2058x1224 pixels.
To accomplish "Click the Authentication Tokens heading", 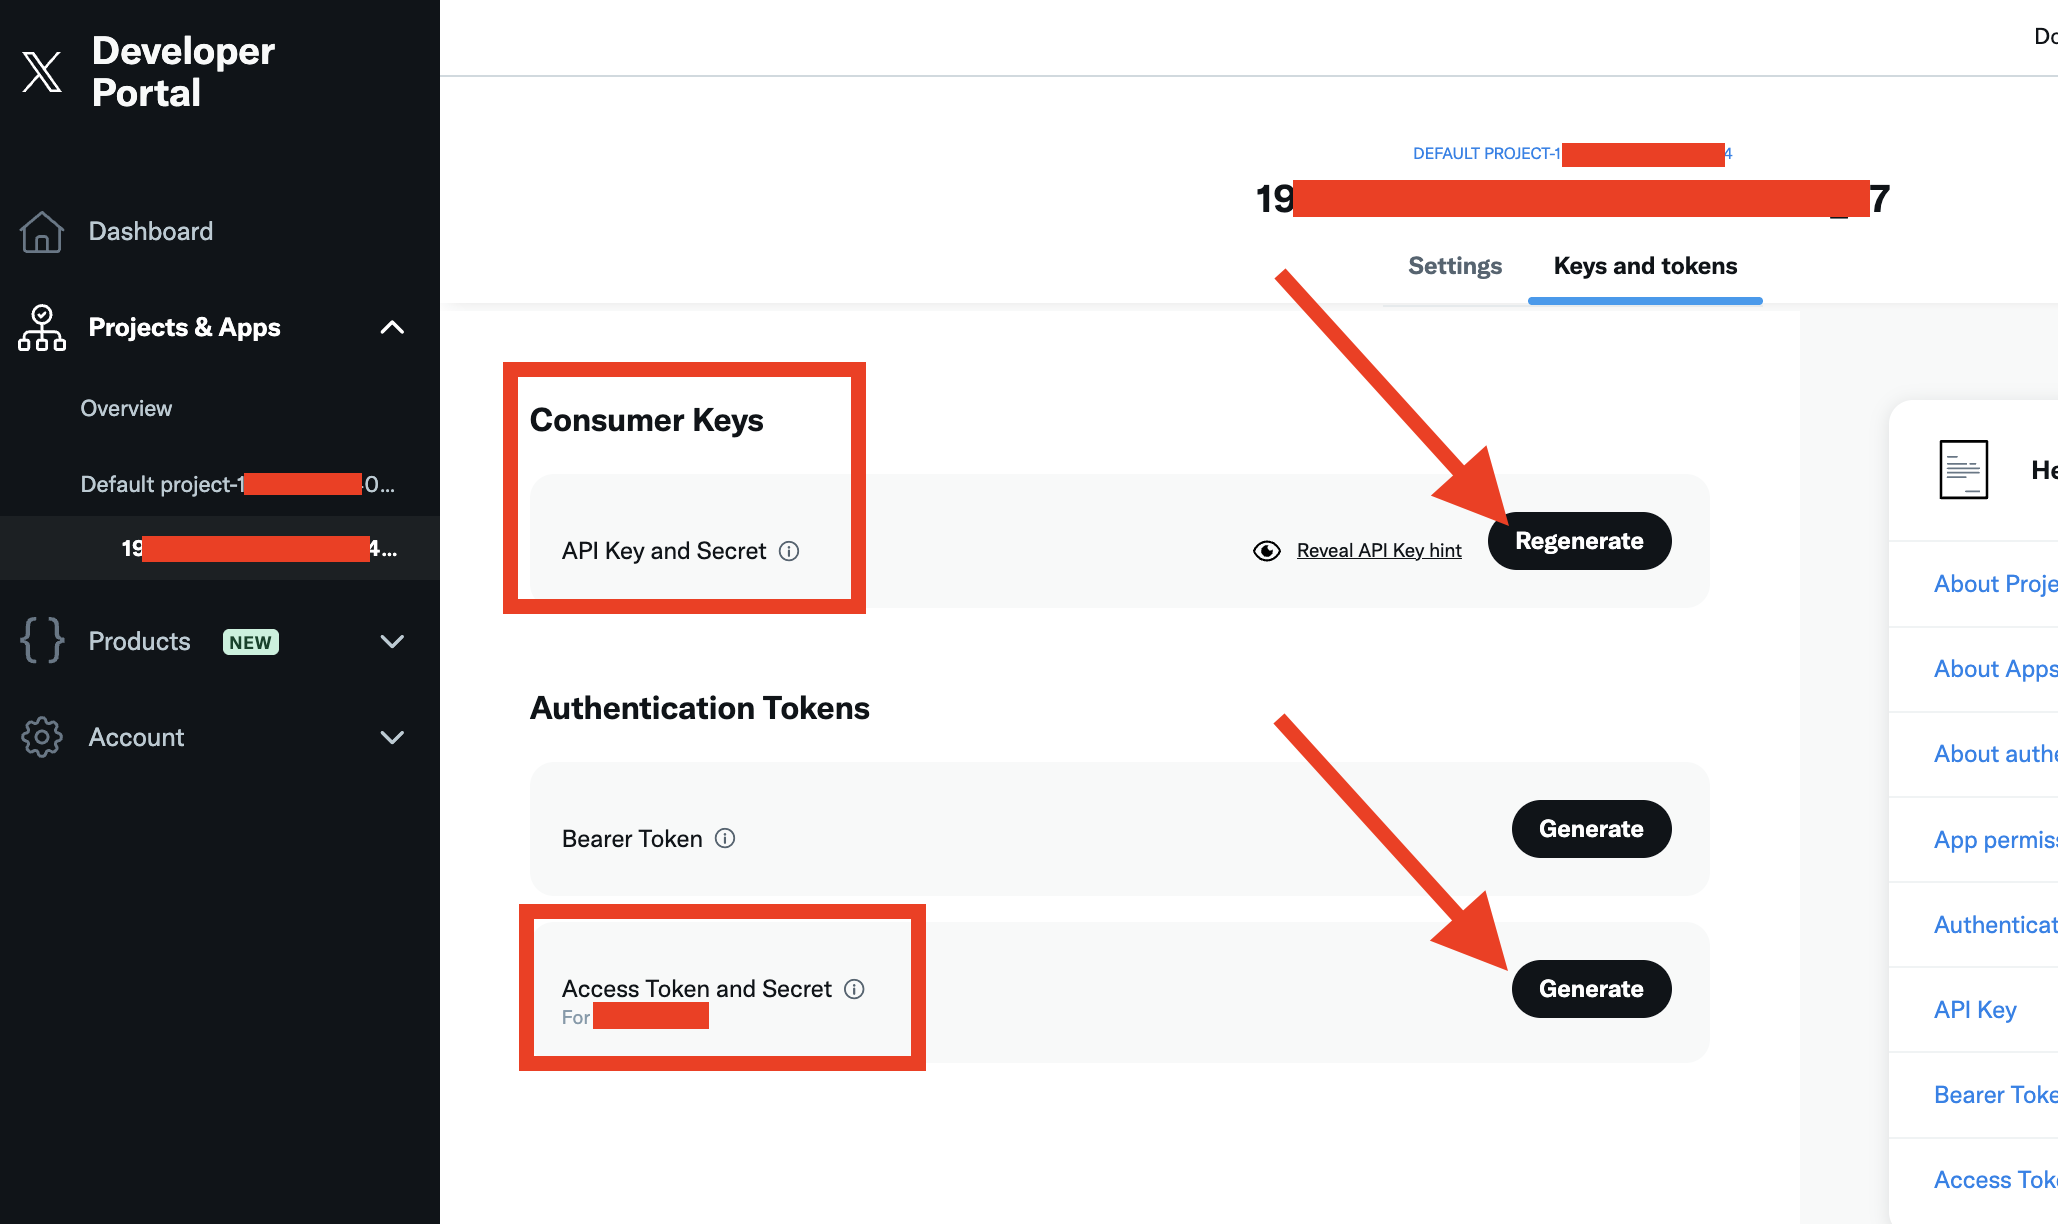I will coord(700,708).
